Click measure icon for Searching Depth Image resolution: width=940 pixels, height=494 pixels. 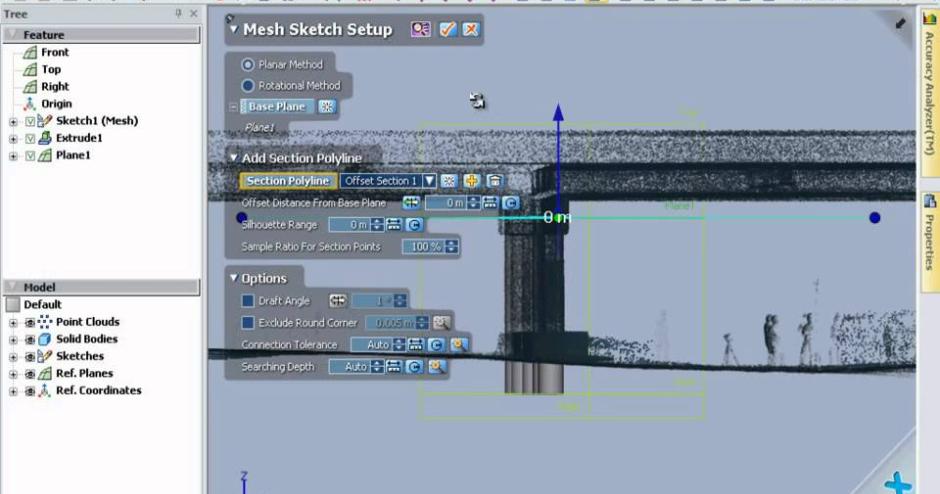point(394,367)
